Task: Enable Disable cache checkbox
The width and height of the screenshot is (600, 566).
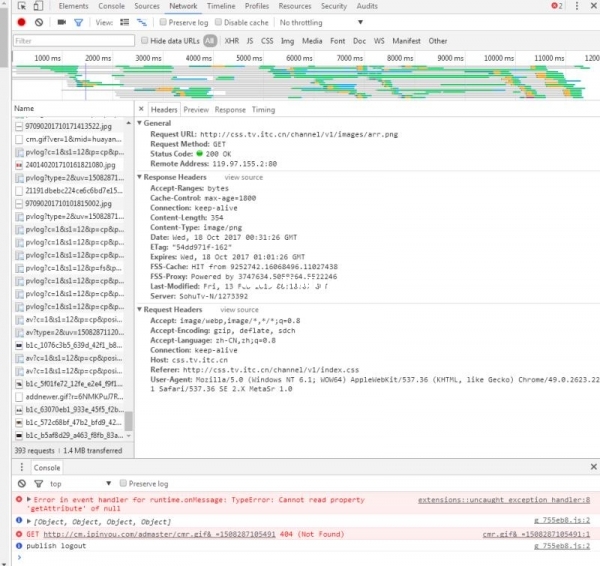Action: (218, 22)
